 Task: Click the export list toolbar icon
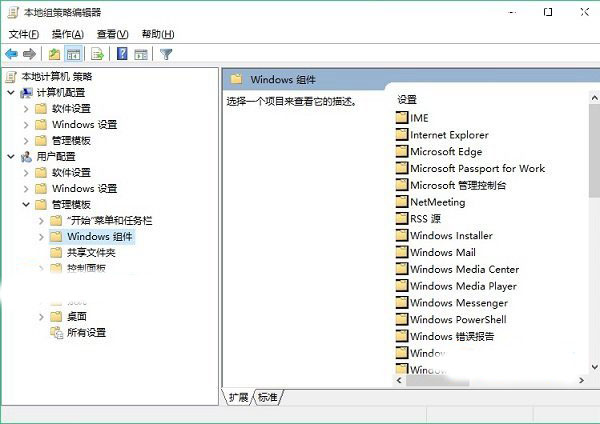coord(98,54)
